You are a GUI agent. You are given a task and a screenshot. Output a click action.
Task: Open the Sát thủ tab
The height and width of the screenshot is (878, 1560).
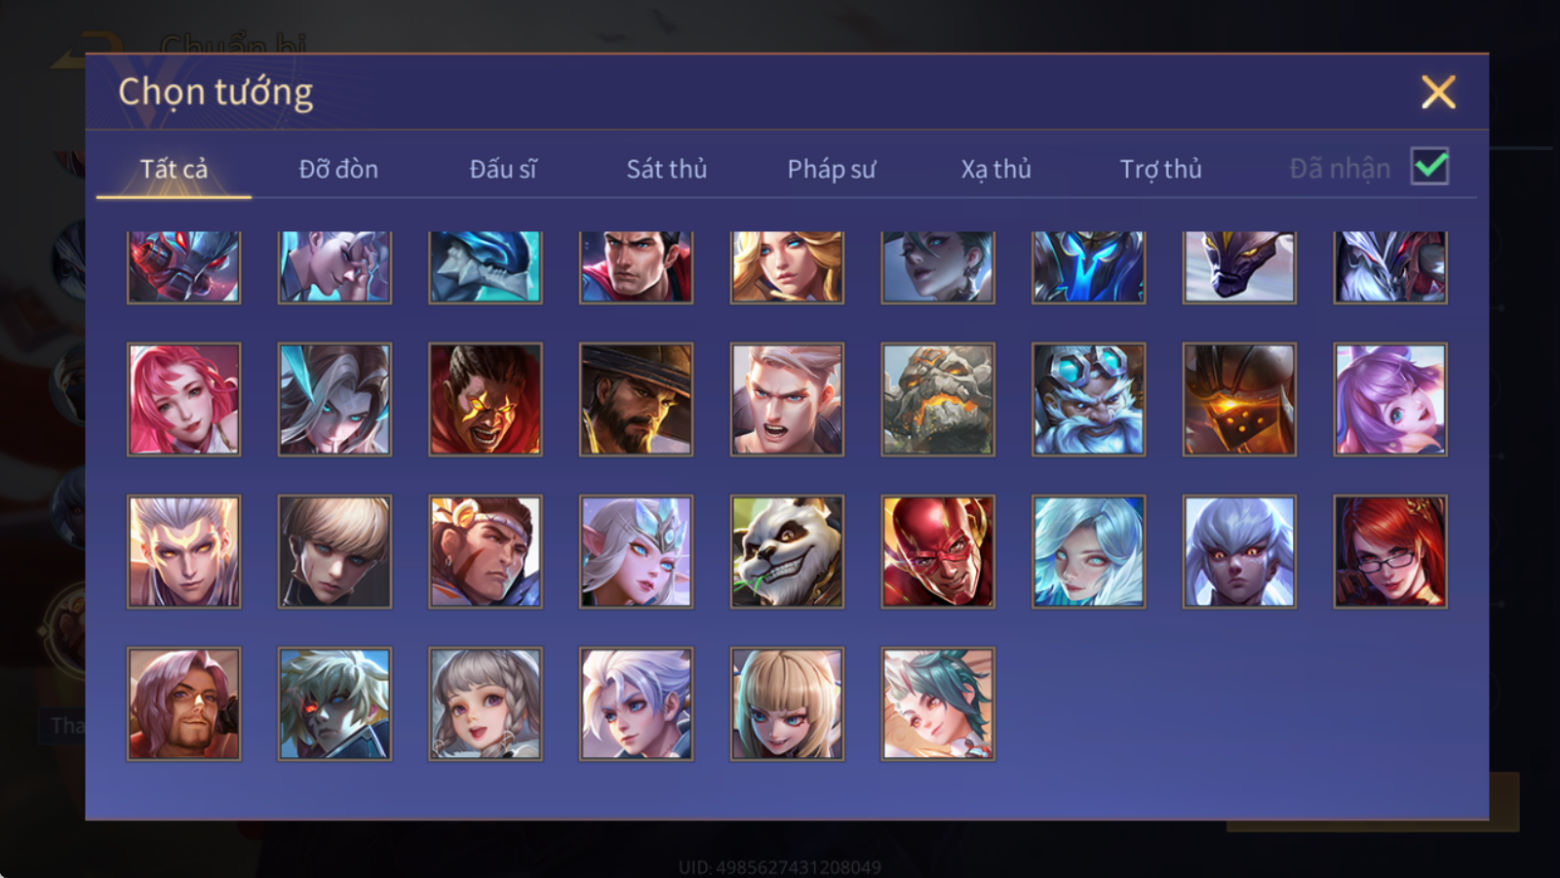(x=667, y=169)
